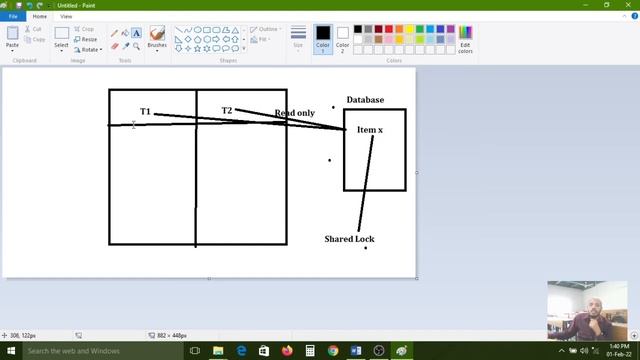
Task: Click the Redo arrow in title bar
Action: pyautogui.click(x=40, y=5)
